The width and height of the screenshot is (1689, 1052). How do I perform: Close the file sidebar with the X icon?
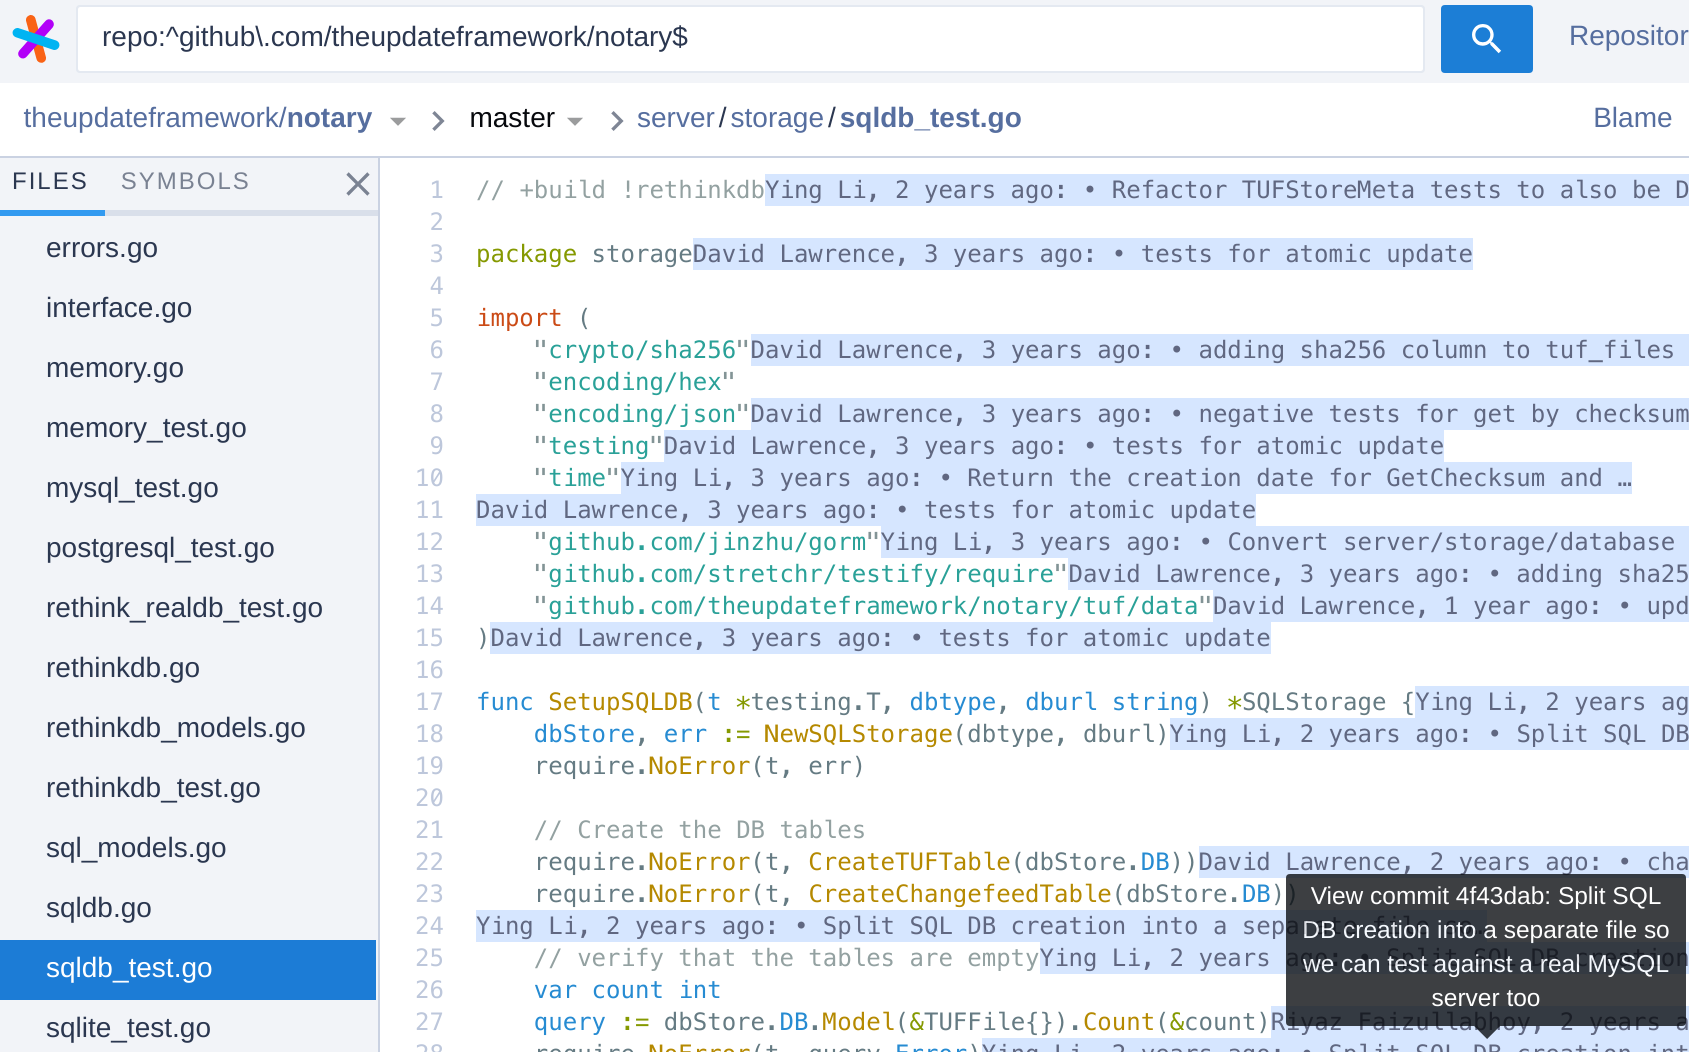pyautogui.click(x=358, y=184)
